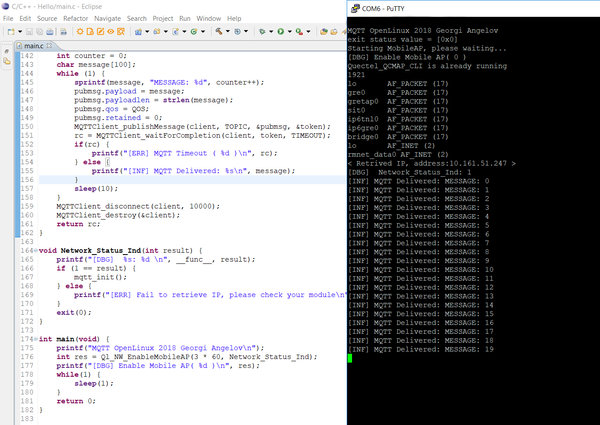
Task: Click 'MESSAGE: 19' line in PuTTY
Action: [x=421, y=349]
